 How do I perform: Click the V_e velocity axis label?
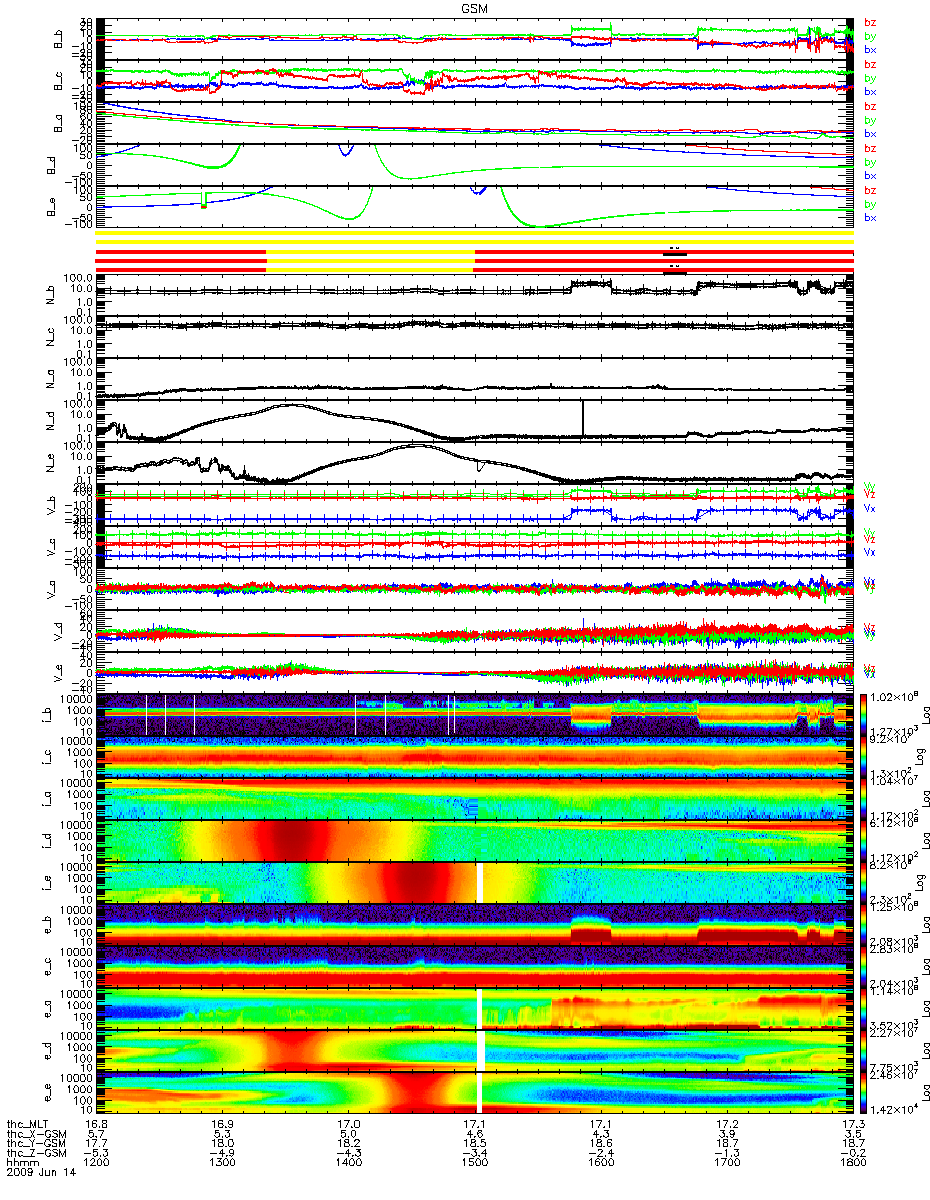58,671
